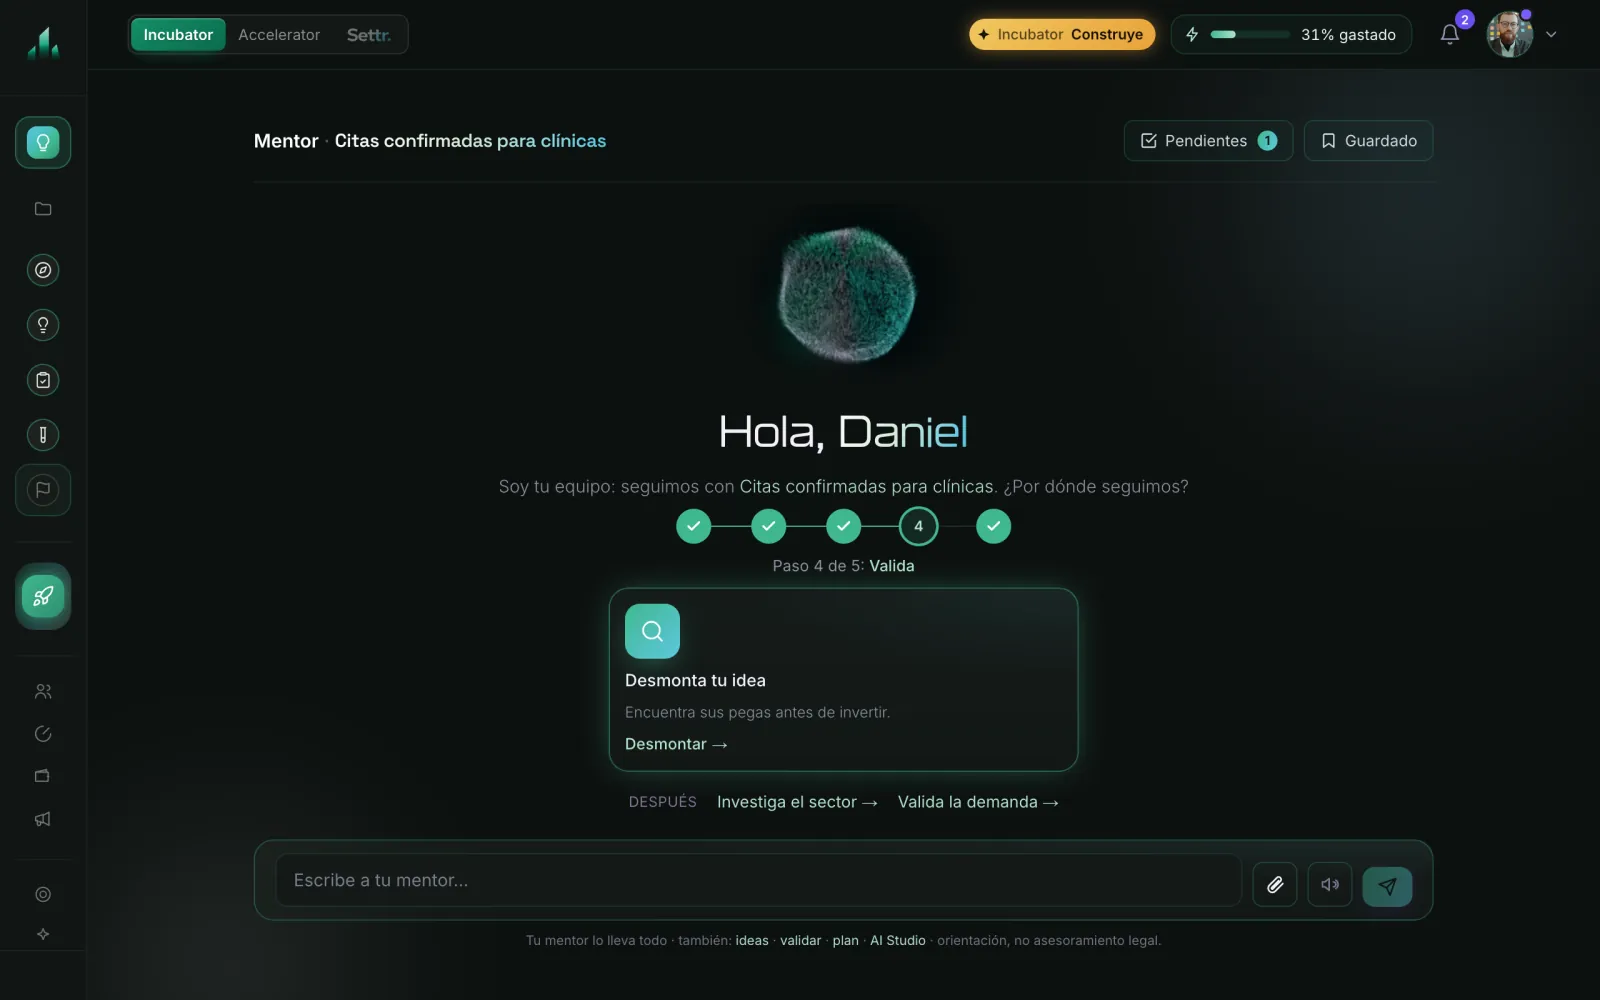Image resolution: width=1600 pixels, height=1000 pixels.
Task: Select the flag icon in sidebar
Action: click(43, 490)
